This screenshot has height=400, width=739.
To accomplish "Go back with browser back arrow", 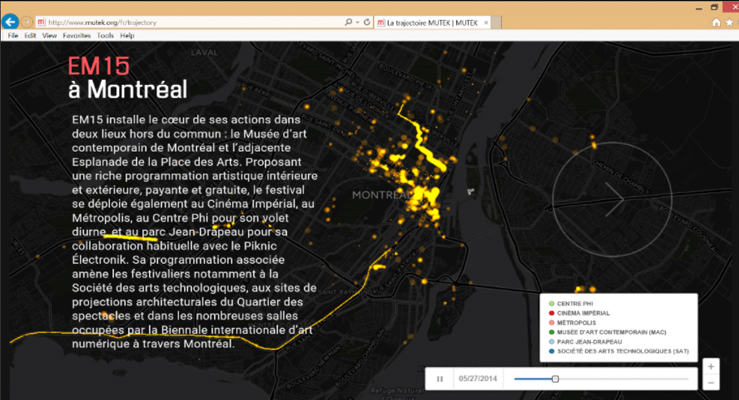I will (x=11, y=21).
